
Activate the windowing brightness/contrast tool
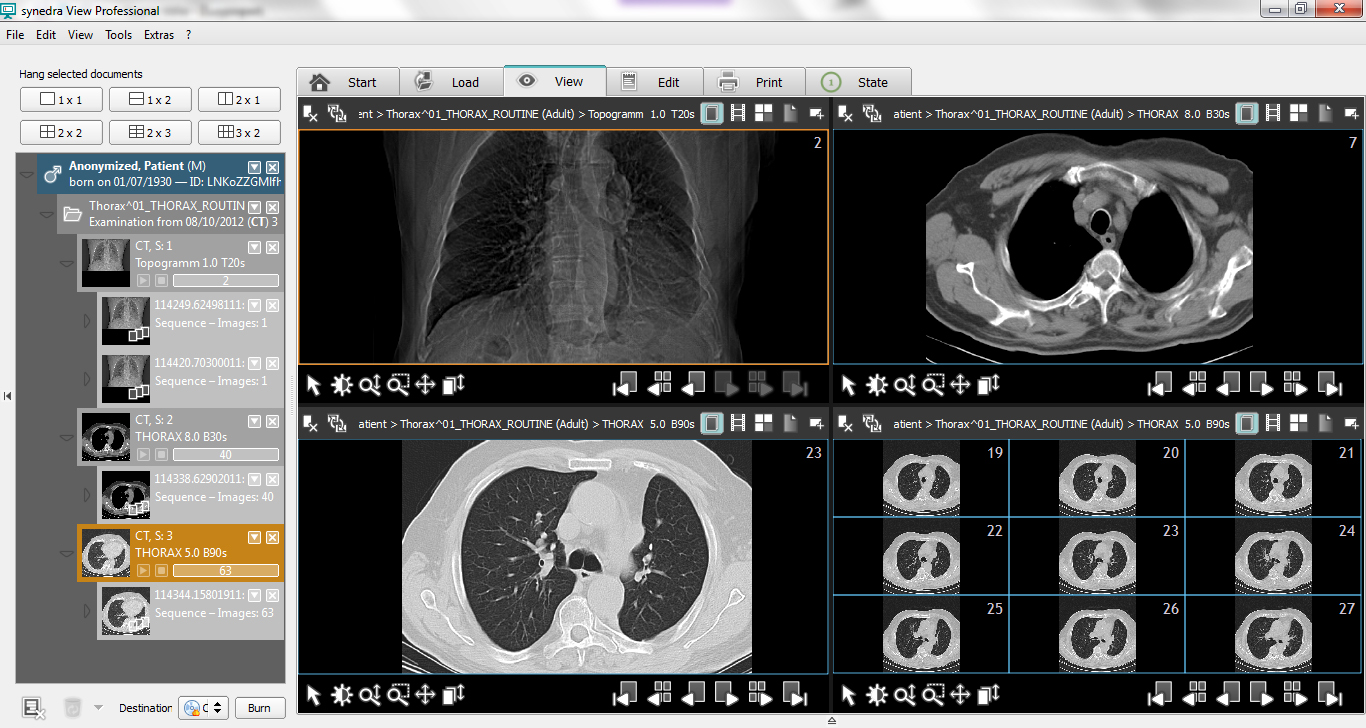click(x=342, y=384)
